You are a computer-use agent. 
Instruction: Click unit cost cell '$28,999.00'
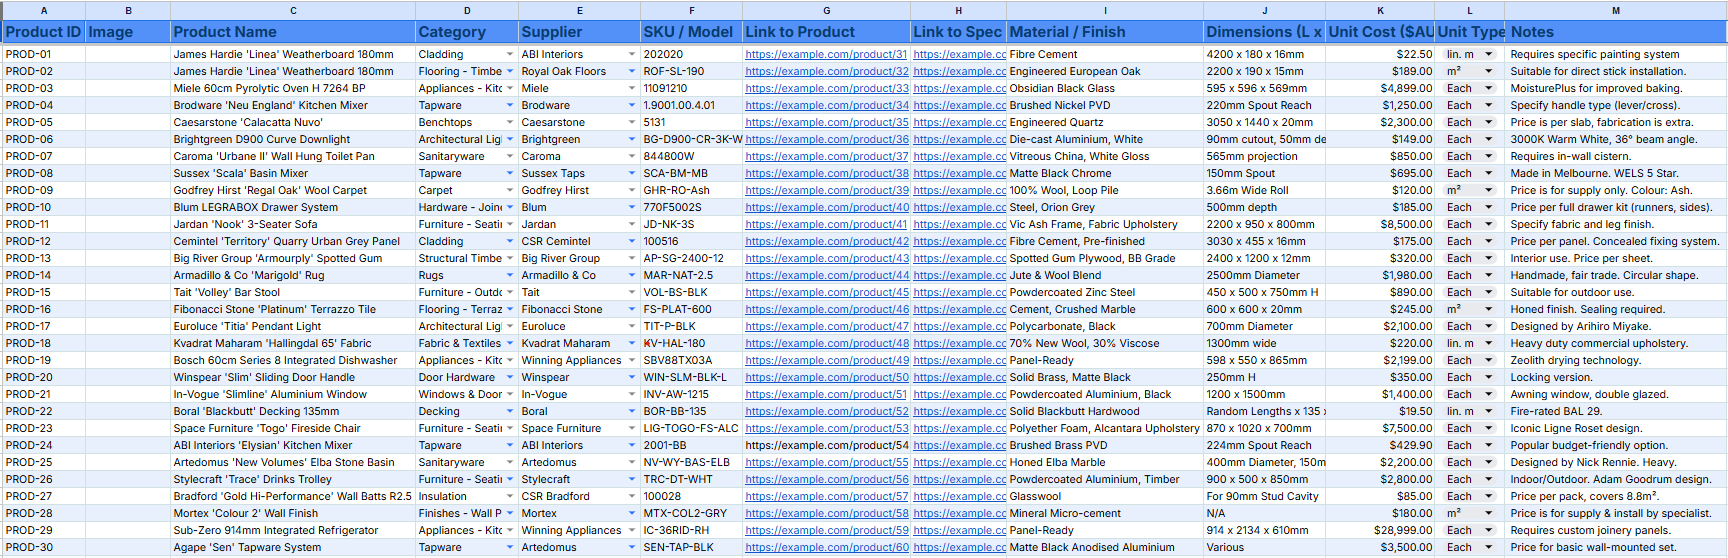click(x=1380, y=531)
